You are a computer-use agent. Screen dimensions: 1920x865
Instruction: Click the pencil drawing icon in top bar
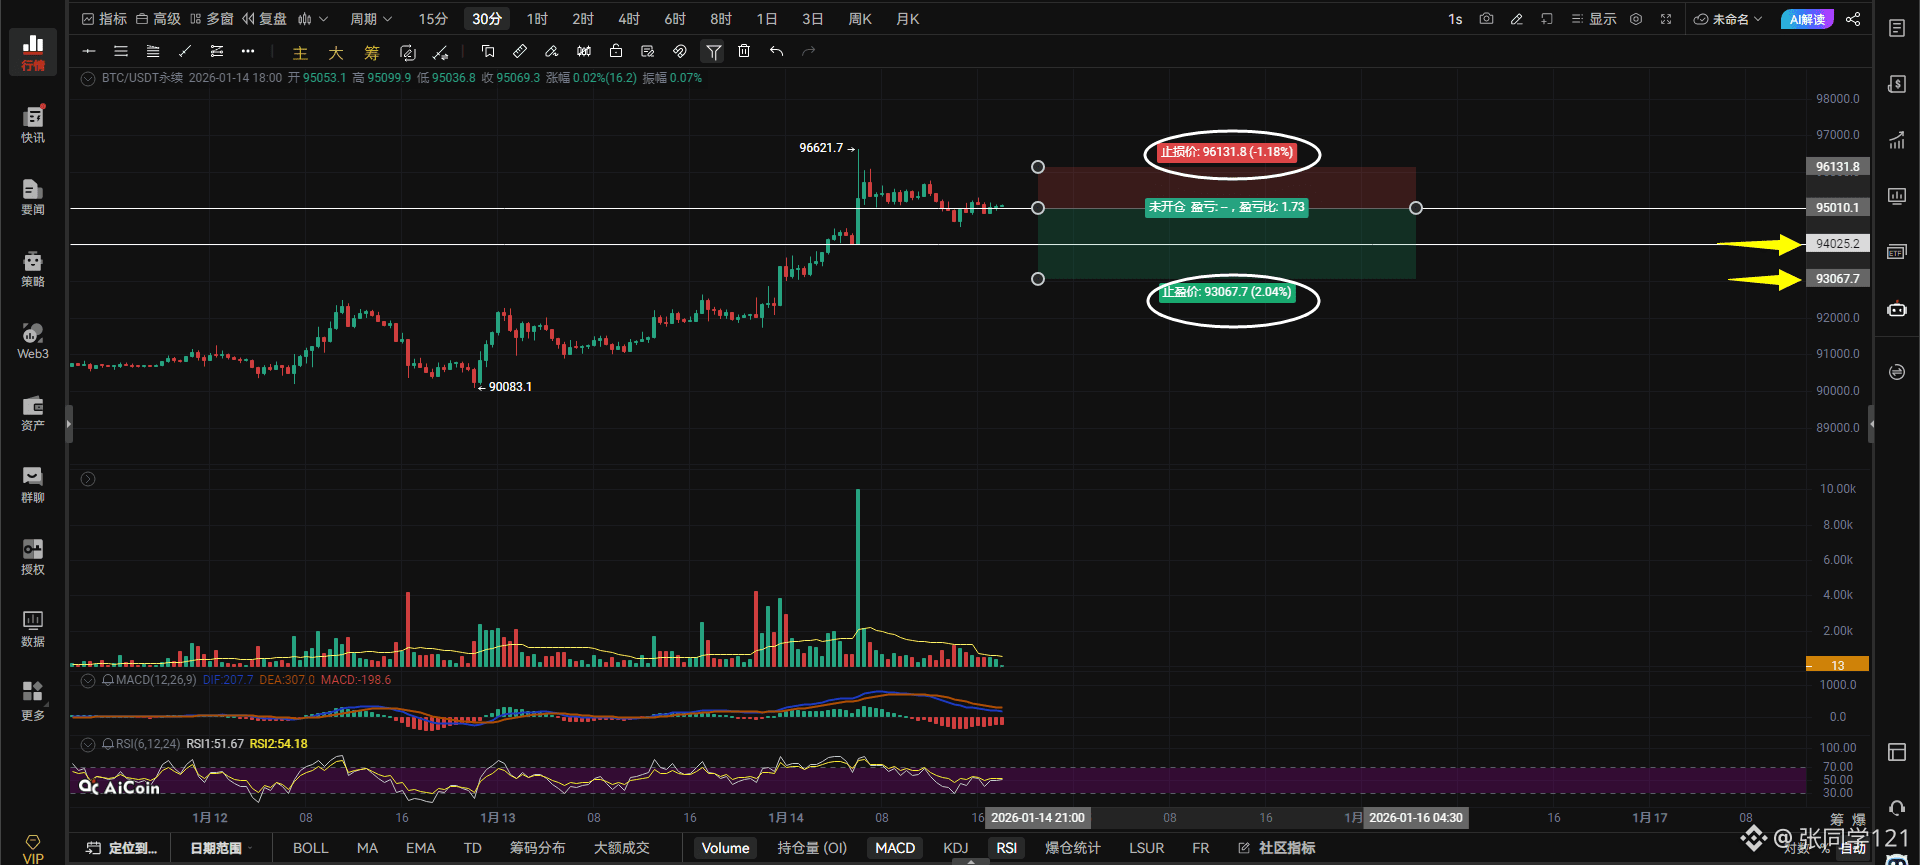coord(1517,19)
